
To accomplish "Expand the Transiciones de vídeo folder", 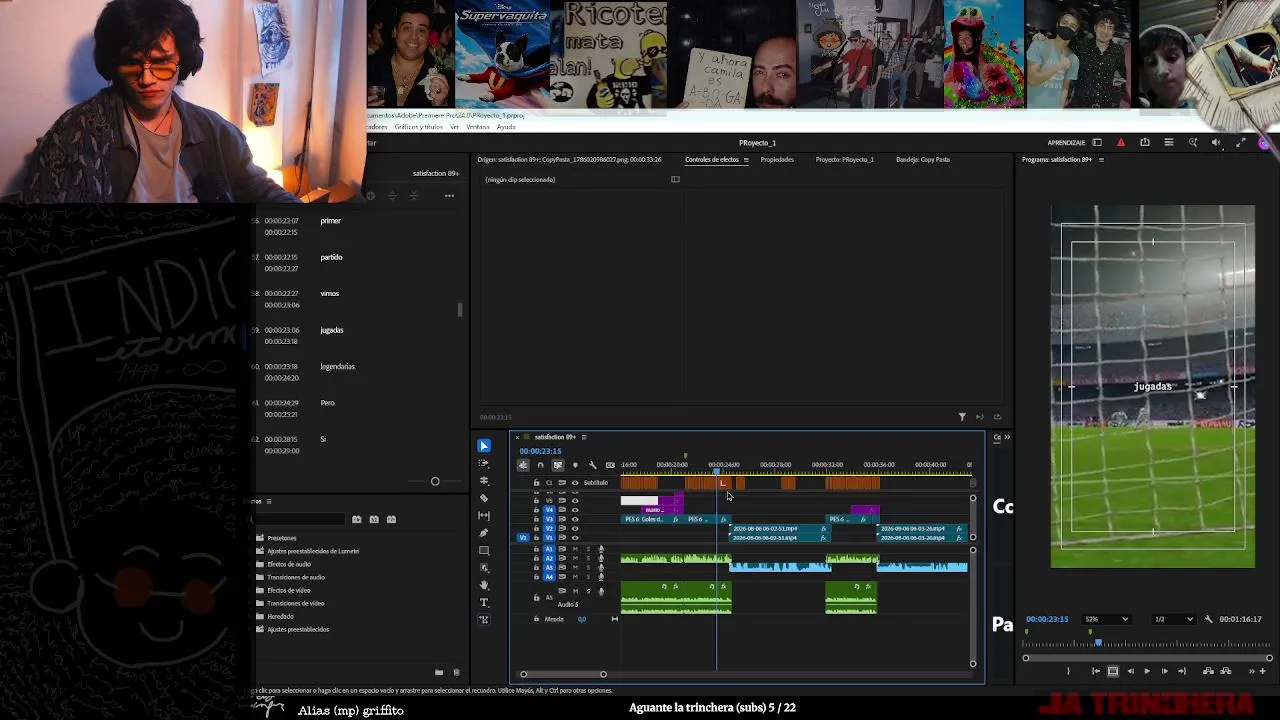I will [x=290, y=603].
